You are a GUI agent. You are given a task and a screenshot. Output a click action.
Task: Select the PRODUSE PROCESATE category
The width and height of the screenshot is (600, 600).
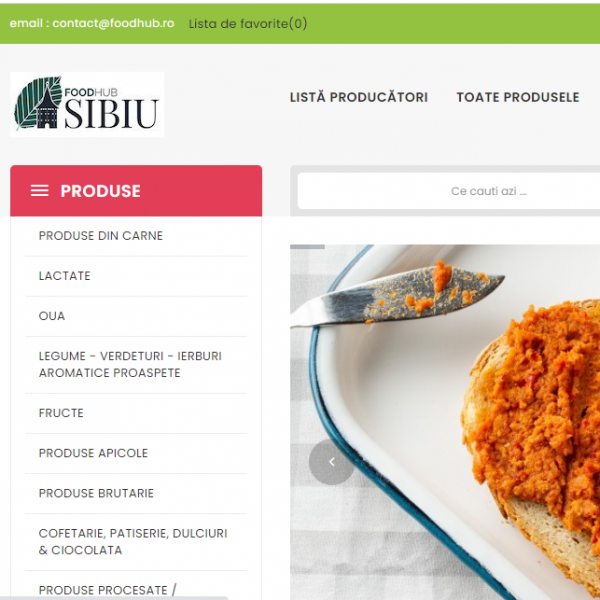pos(108,590)
